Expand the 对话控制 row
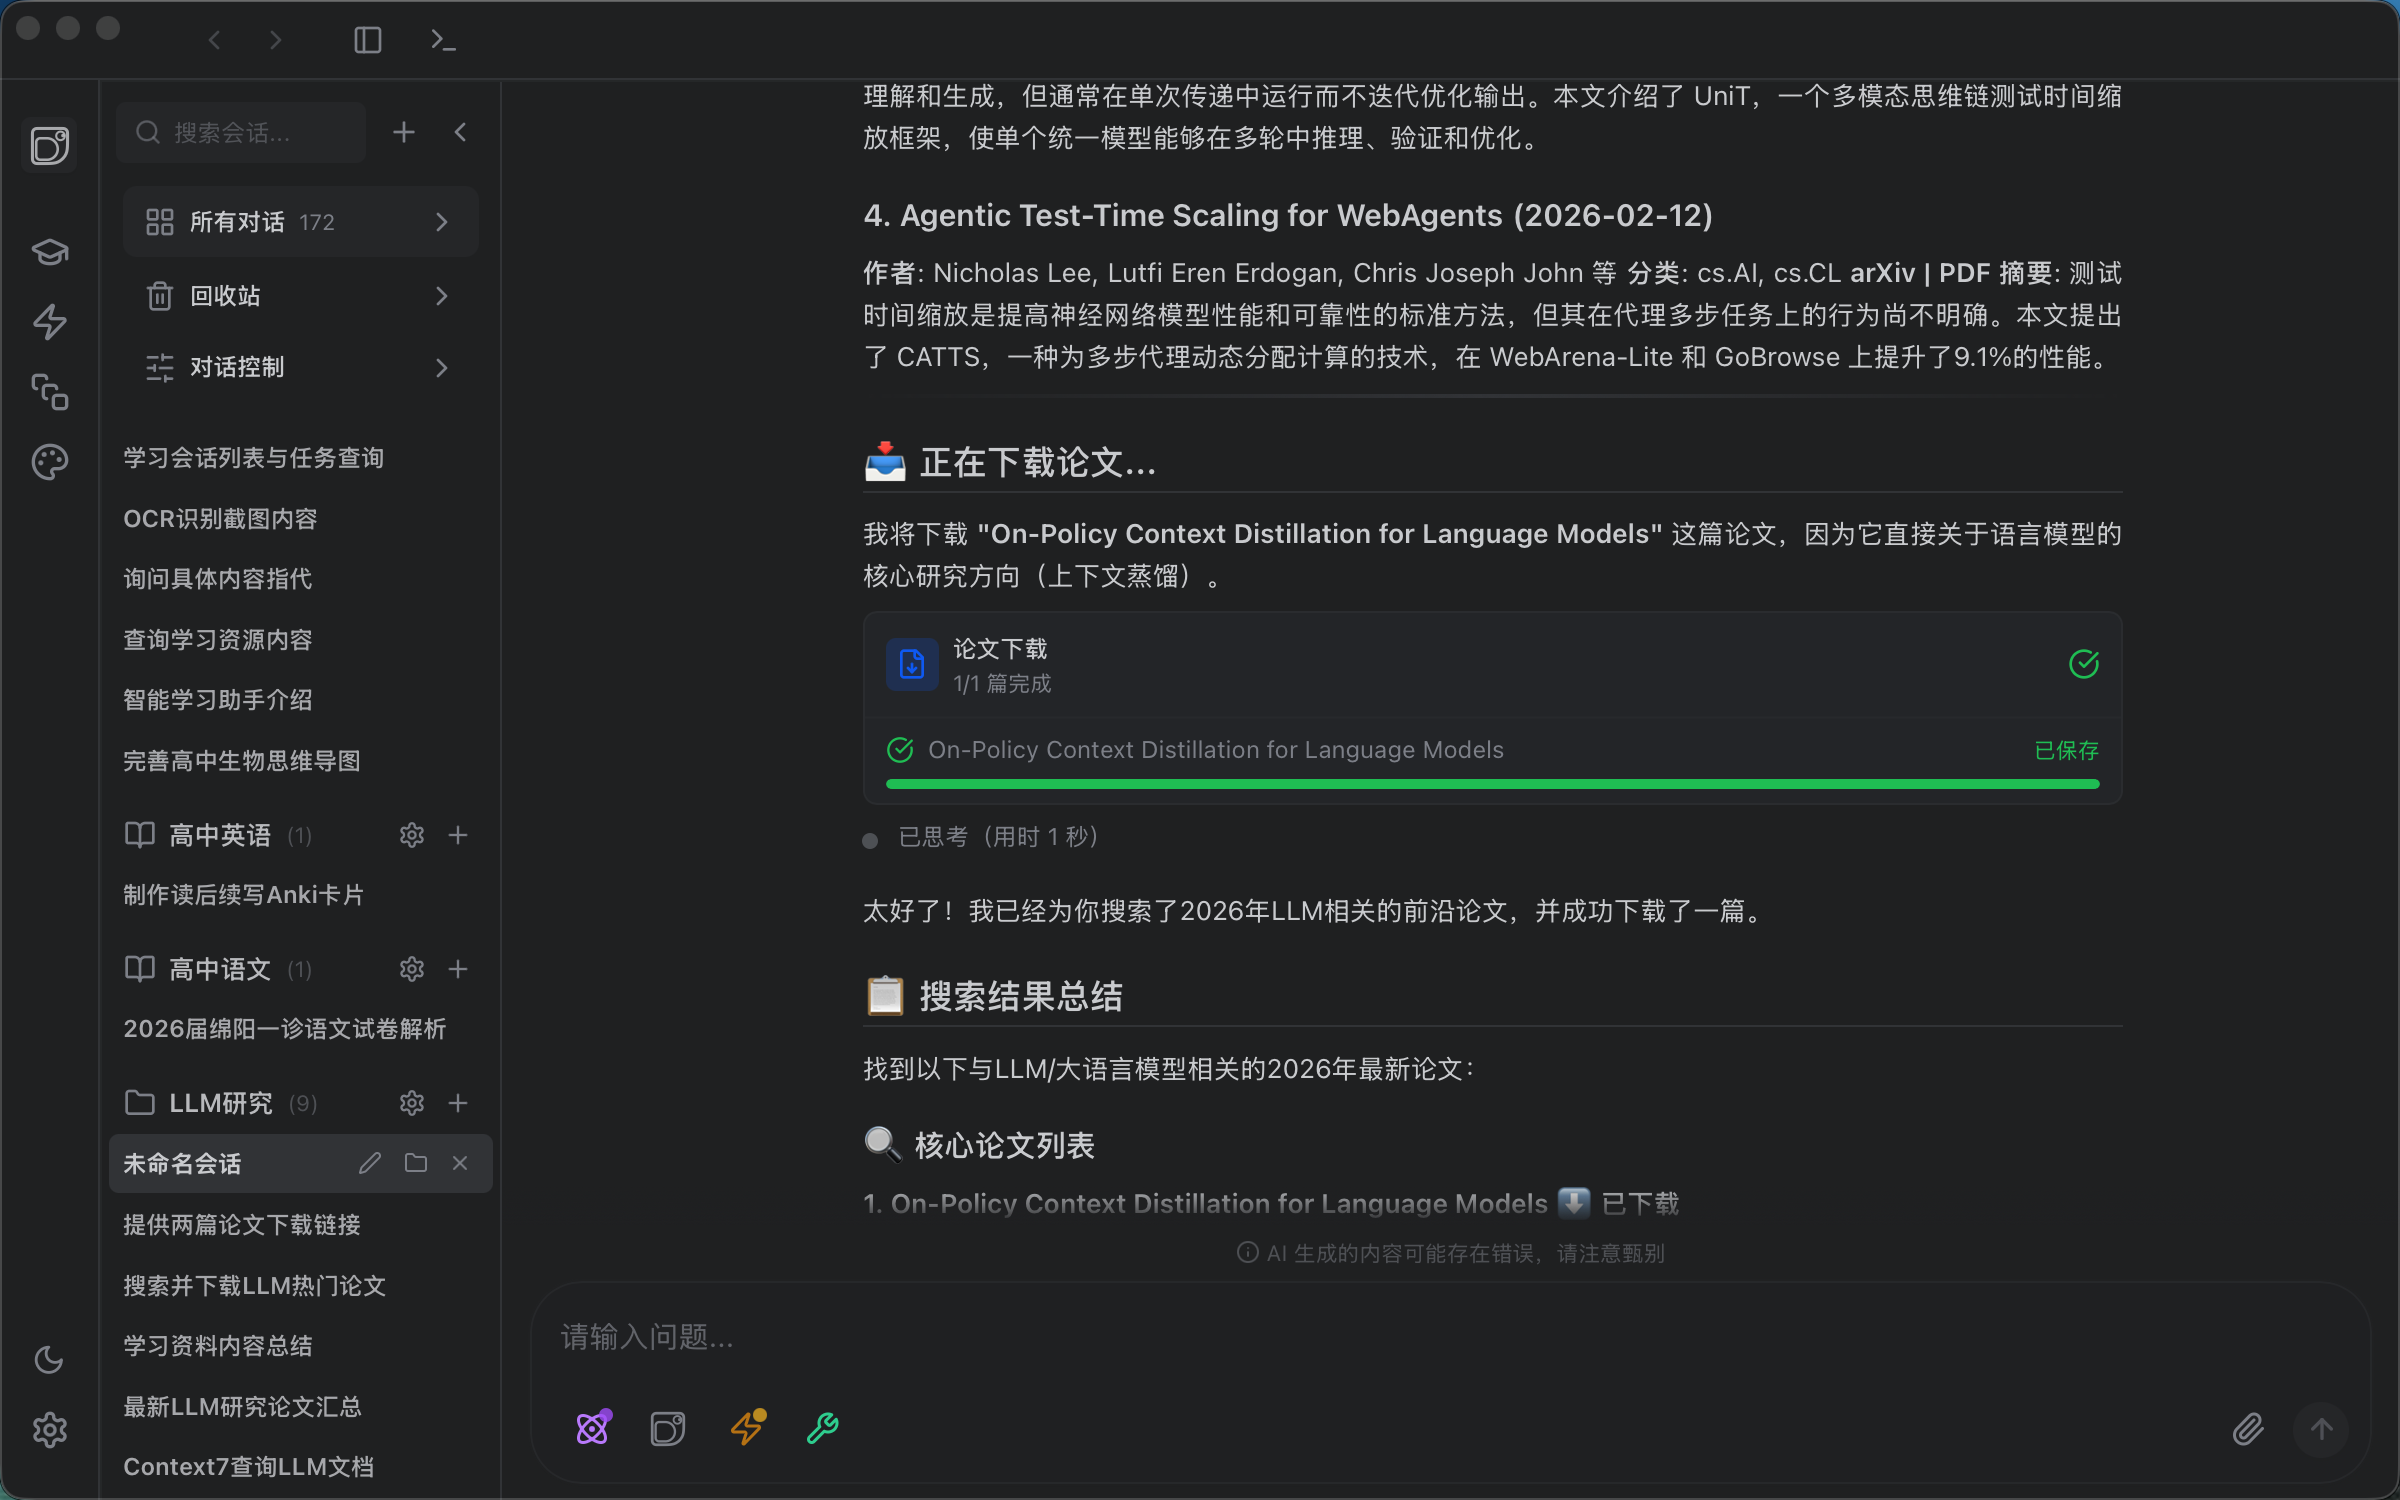 [300, 368]
